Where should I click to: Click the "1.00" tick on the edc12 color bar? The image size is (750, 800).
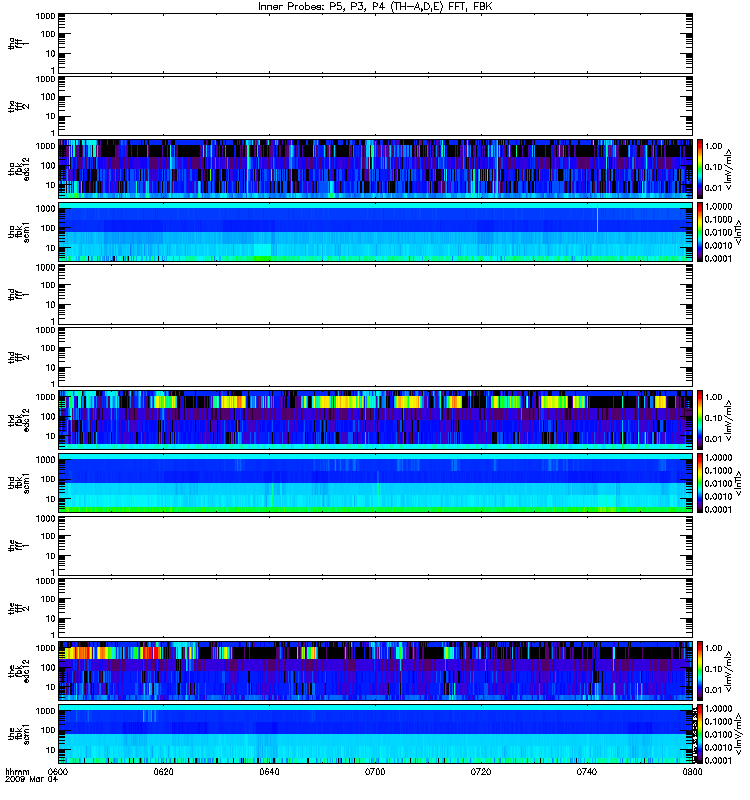pyautogui.click(x=714, y=648)
